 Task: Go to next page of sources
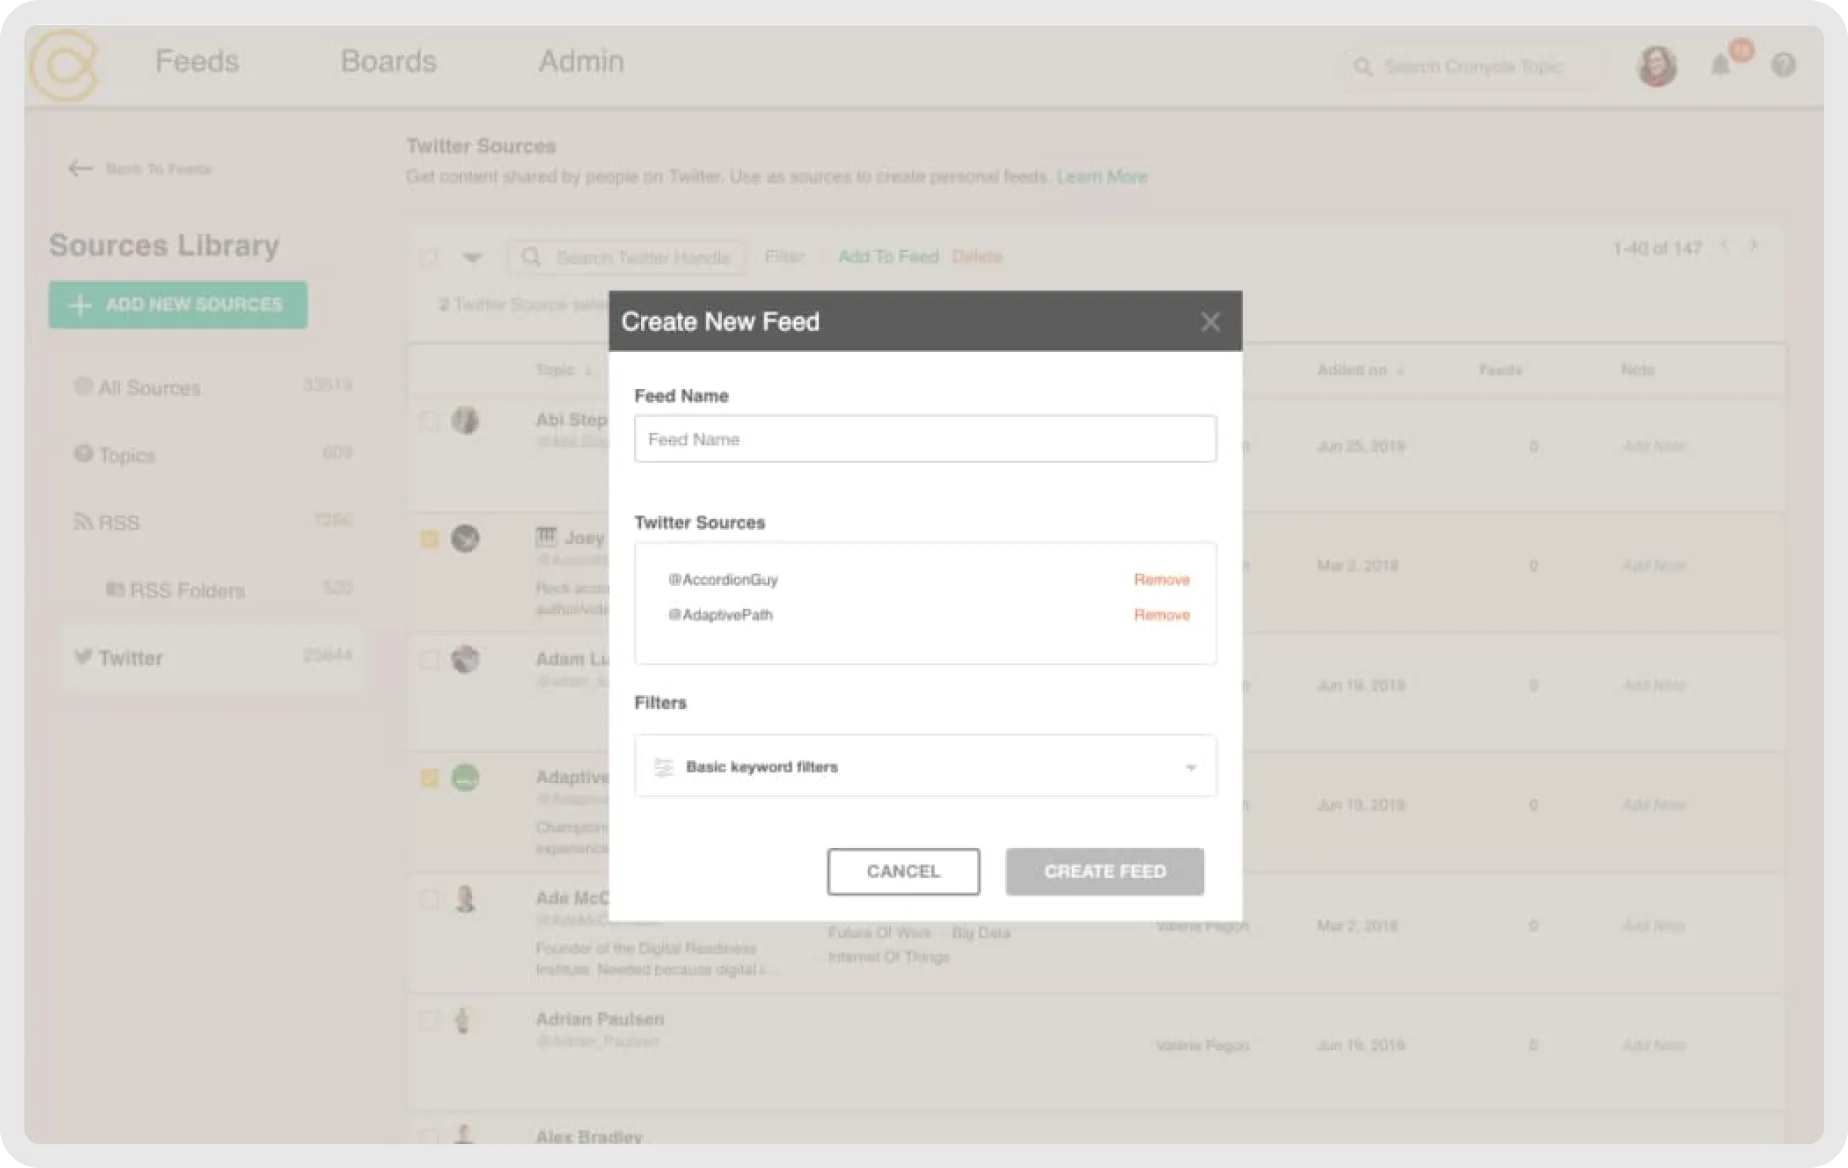click(x=1753, y=246)
